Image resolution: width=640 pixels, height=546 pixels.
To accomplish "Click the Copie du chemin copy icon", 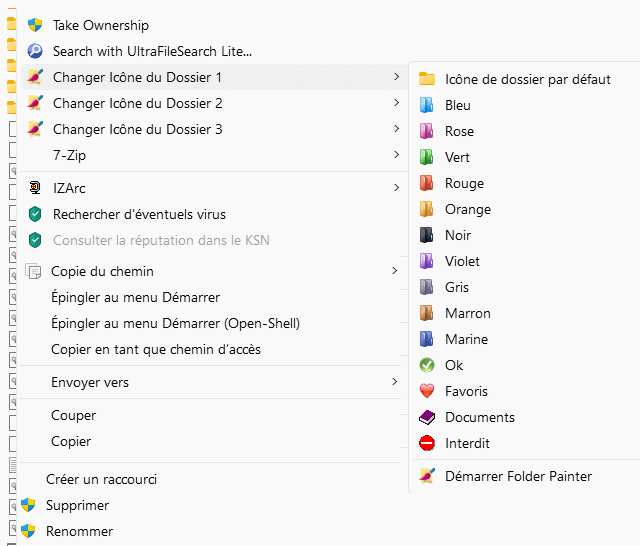I will tap(33, 271).
